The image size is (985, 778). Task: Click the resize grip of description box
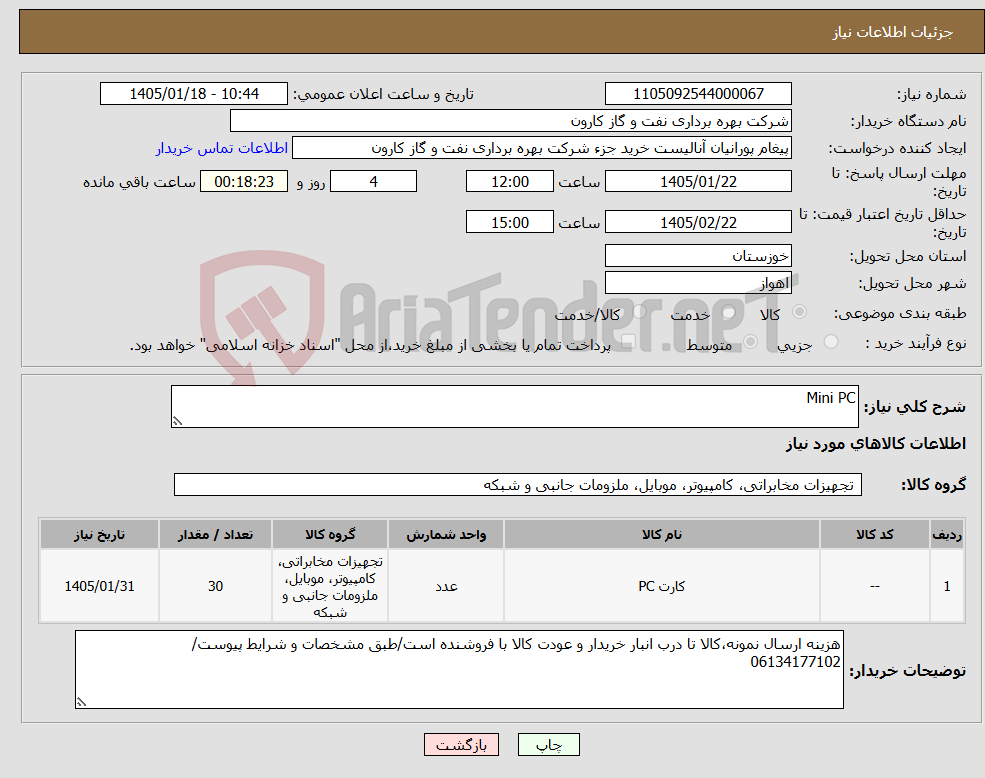click(177, 422)
